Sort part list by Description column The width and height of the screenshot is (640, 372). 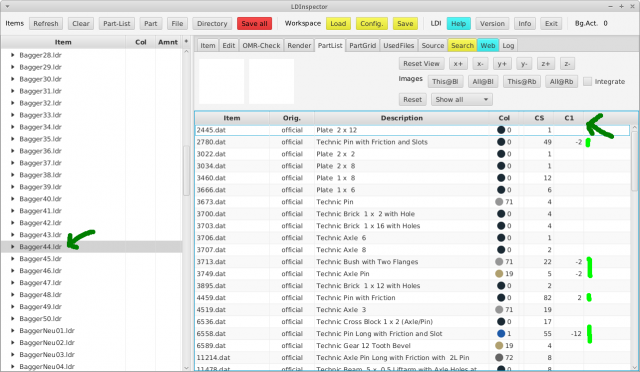coord(402,118)
